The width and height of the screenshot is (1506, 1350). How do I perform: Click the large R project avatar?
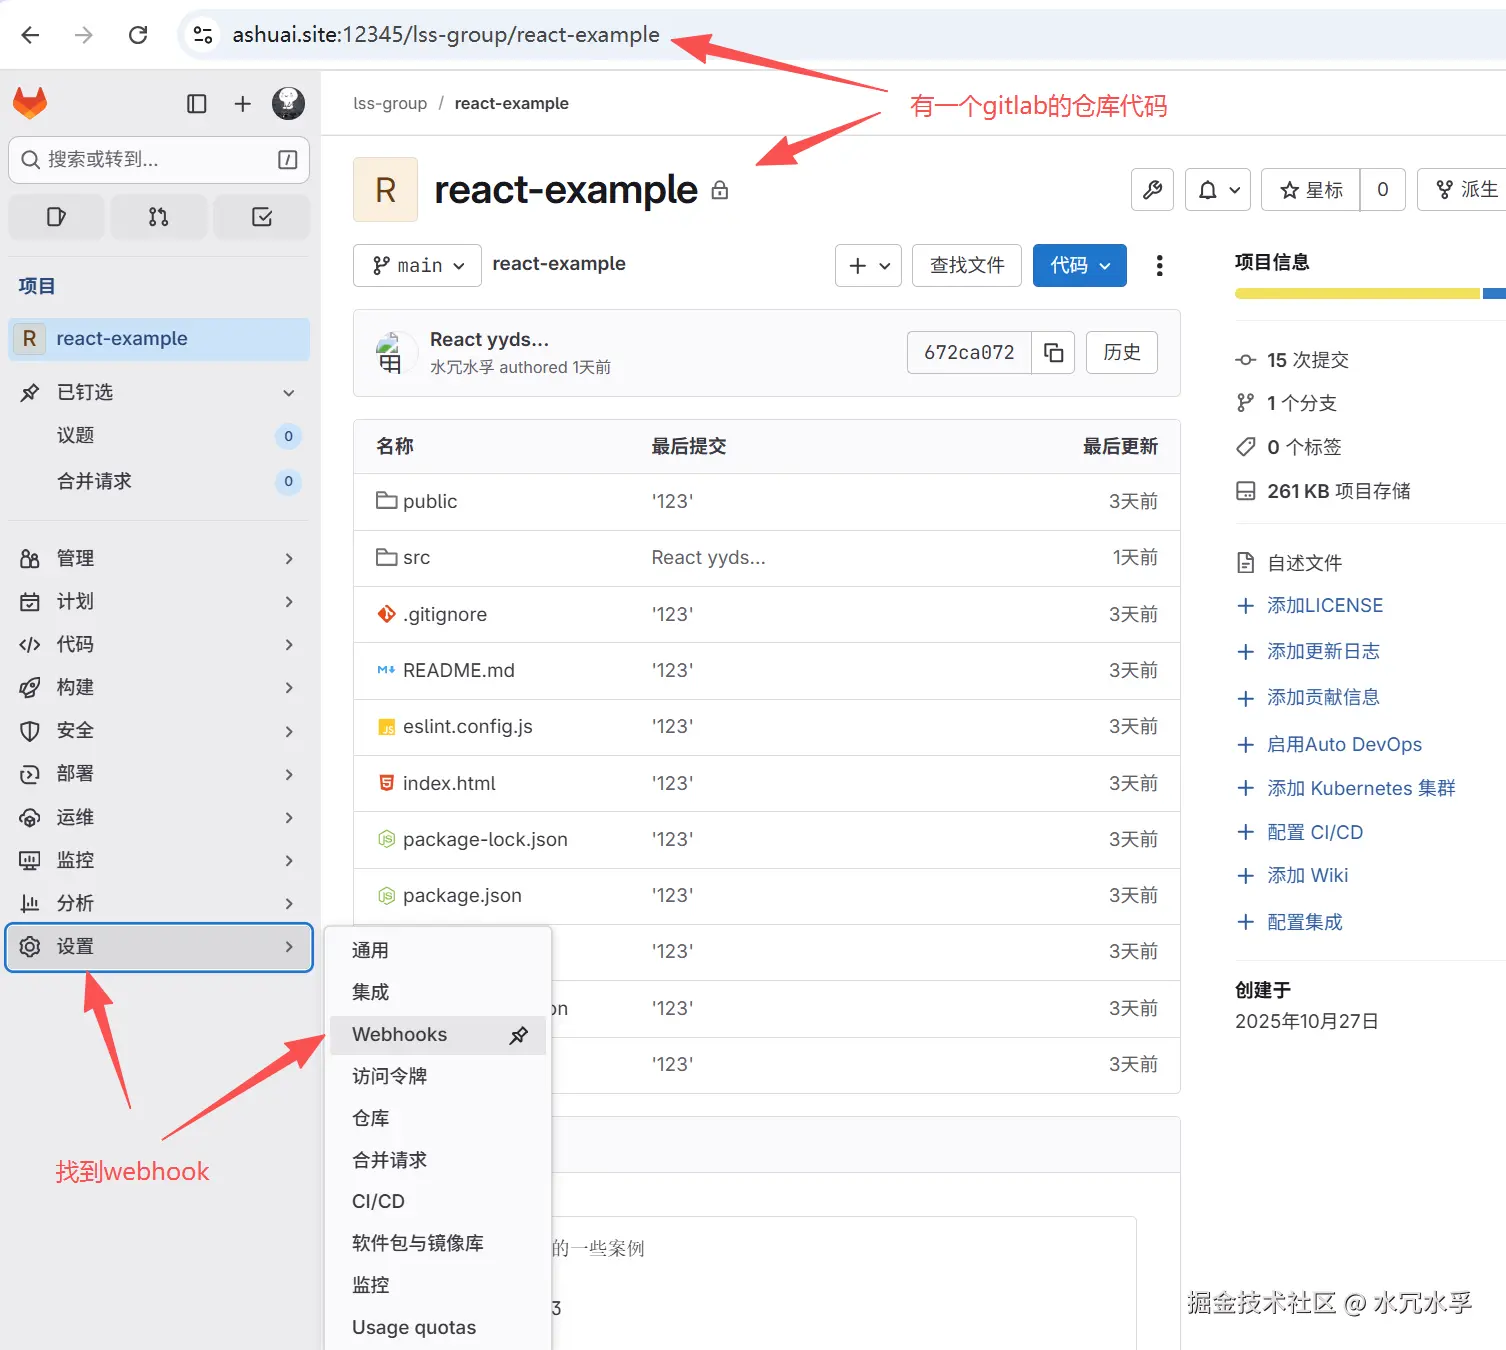tap(385, 189)
